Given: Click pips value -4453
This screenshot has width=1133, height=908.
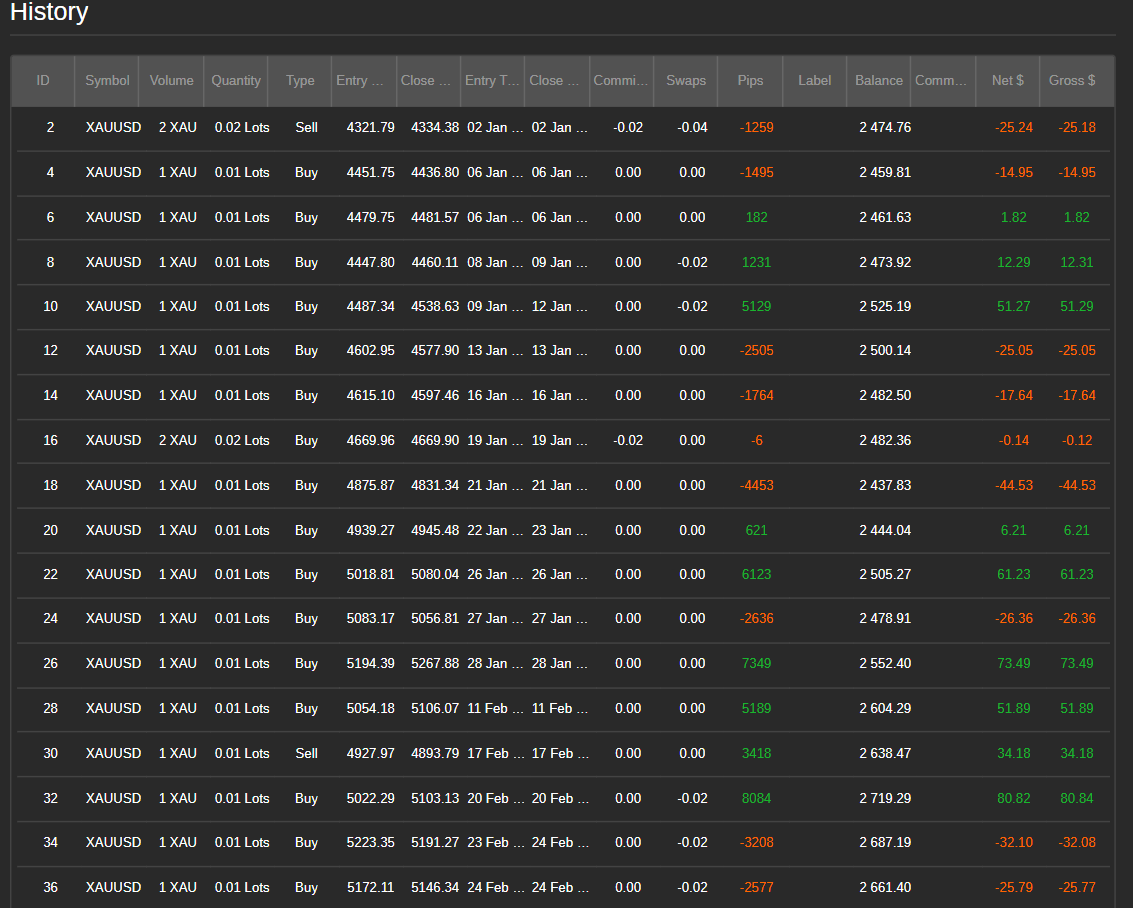Looking at the screenshot, I should coord(757,485).
